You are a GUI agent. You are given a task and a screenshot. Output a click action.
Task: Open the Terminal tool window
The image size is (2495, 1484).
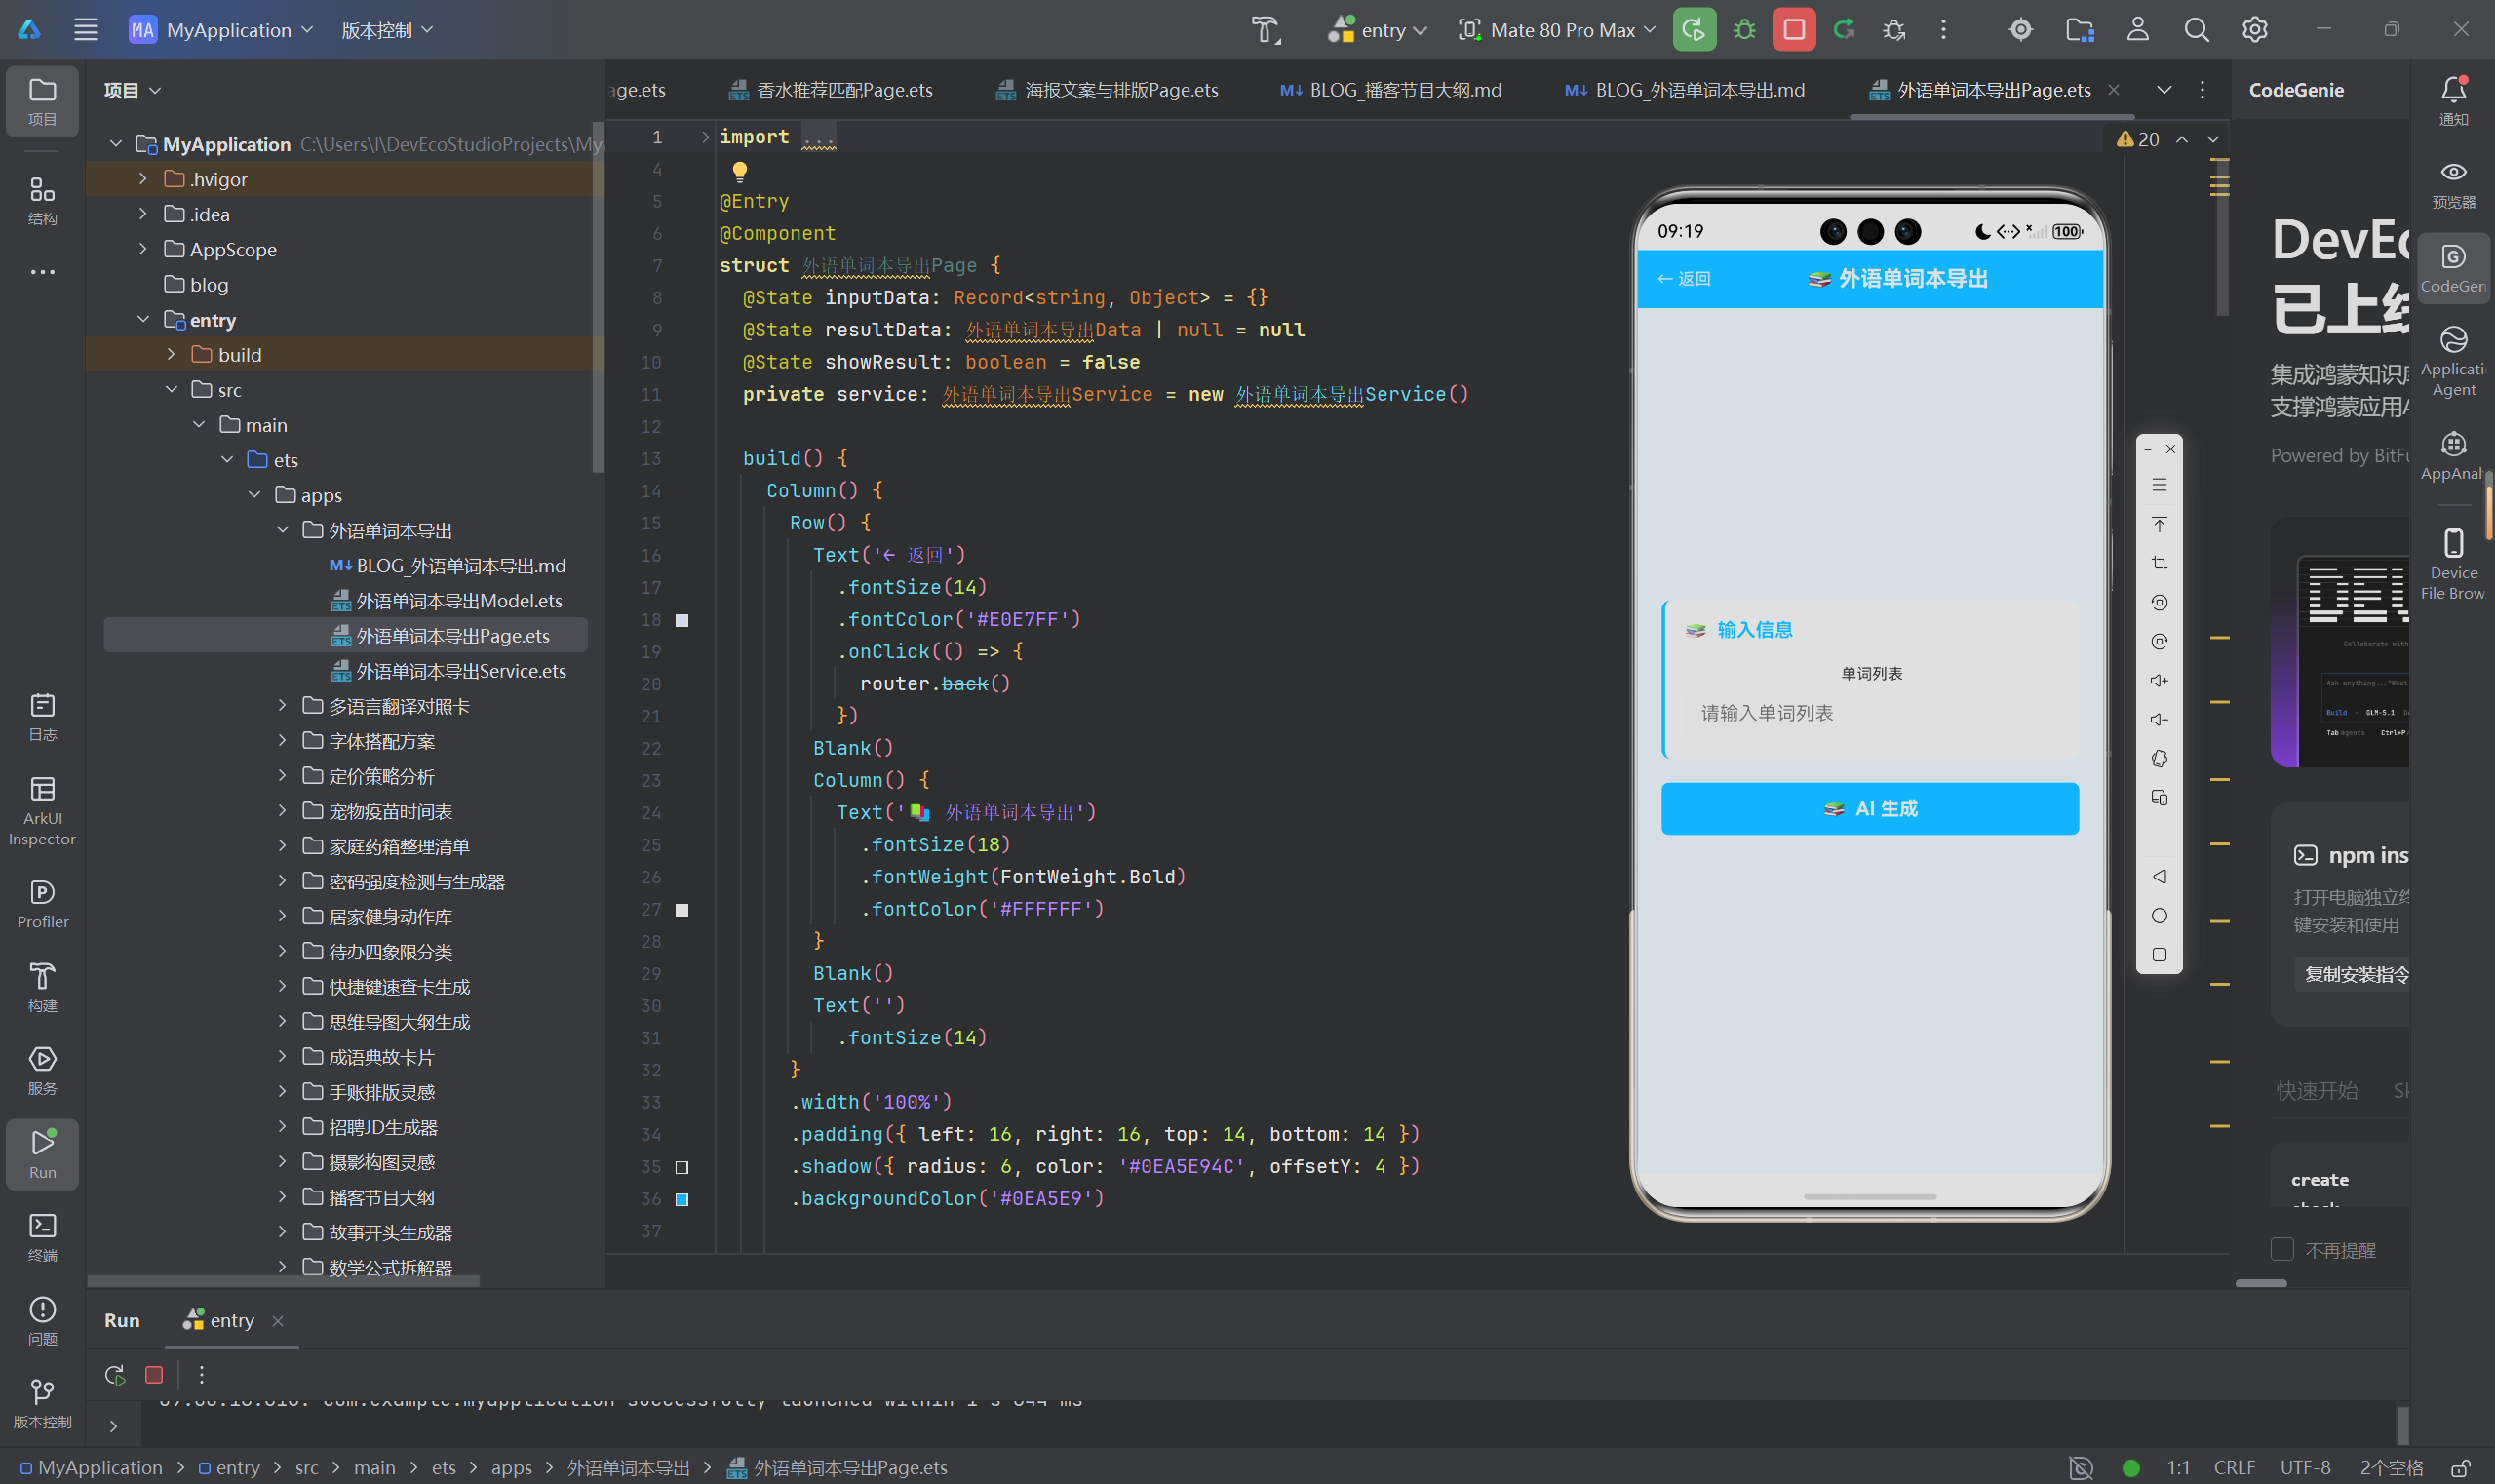[x=42, y=1238]
